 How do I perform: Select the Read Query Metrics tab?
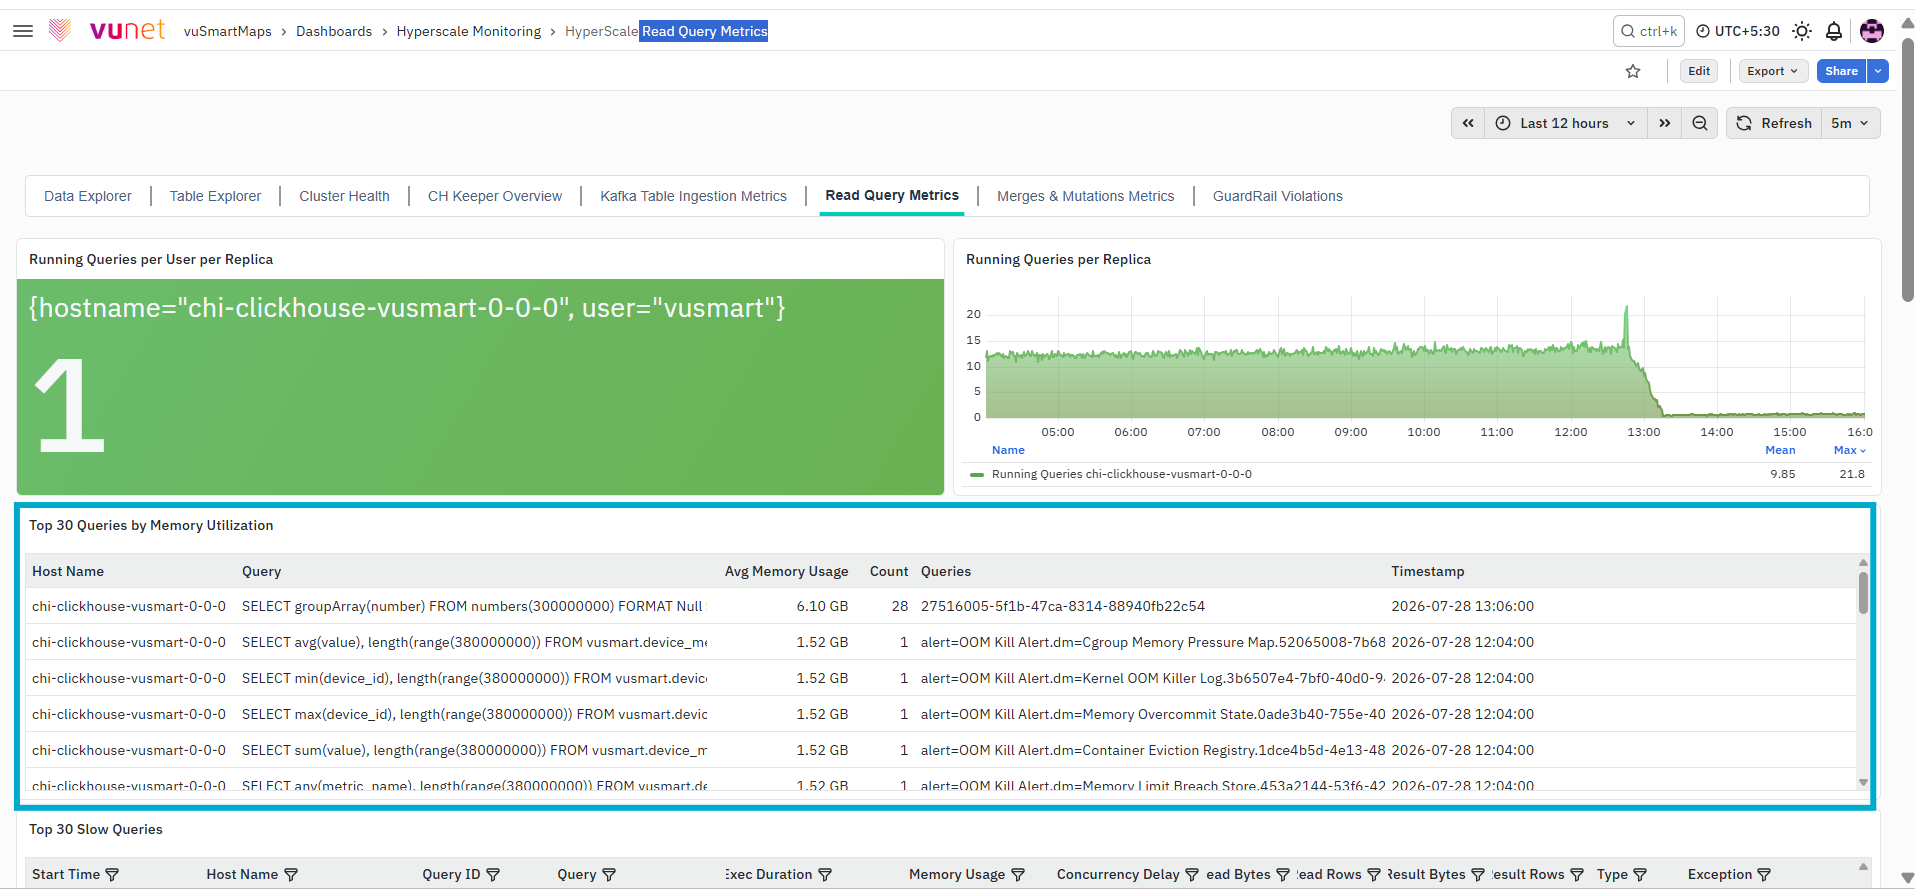tap(892, 195)
